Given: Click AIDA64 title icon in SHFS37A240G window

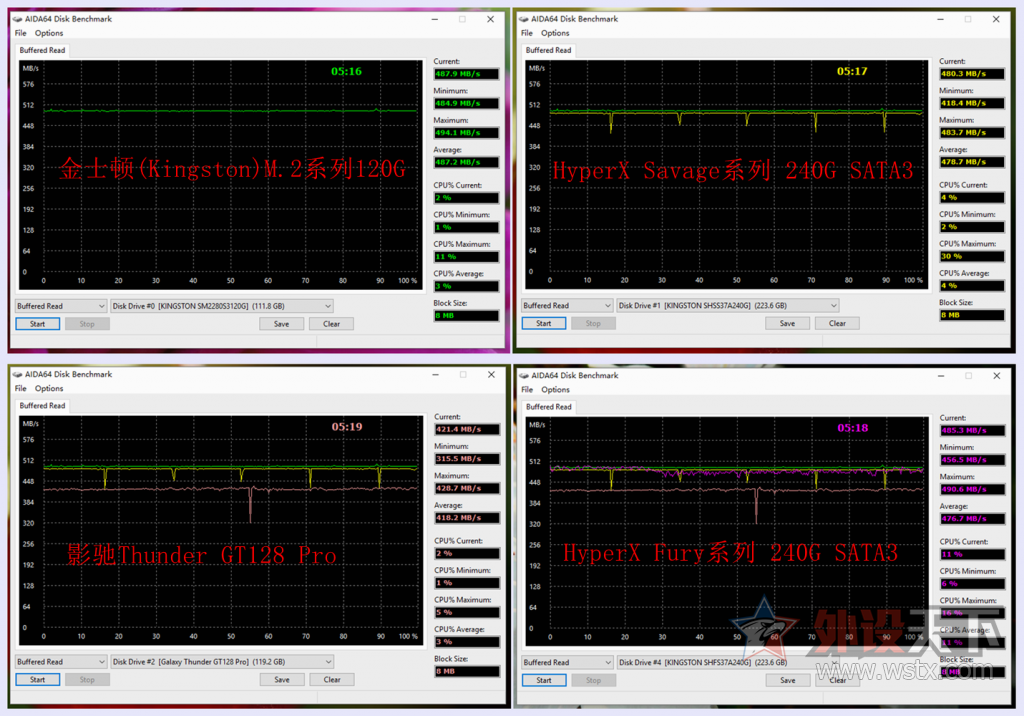Looking at the screenshot, I should point(524,376).
